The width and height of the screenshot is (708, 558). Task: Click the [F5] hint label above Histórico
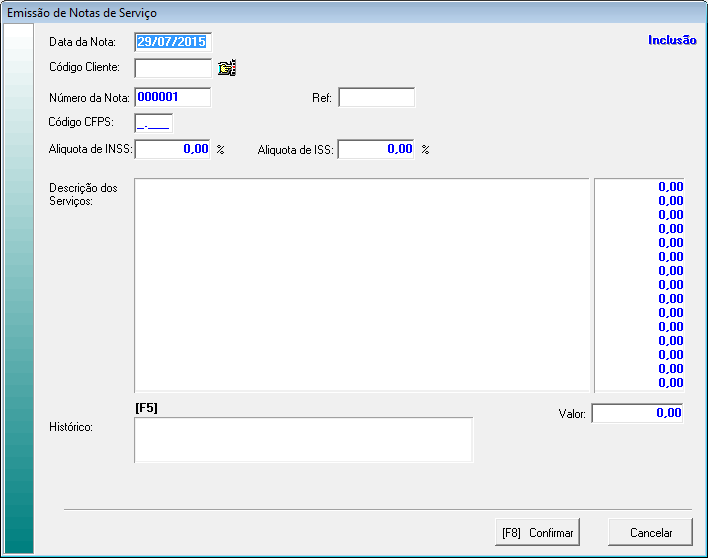tap(146, 407)
